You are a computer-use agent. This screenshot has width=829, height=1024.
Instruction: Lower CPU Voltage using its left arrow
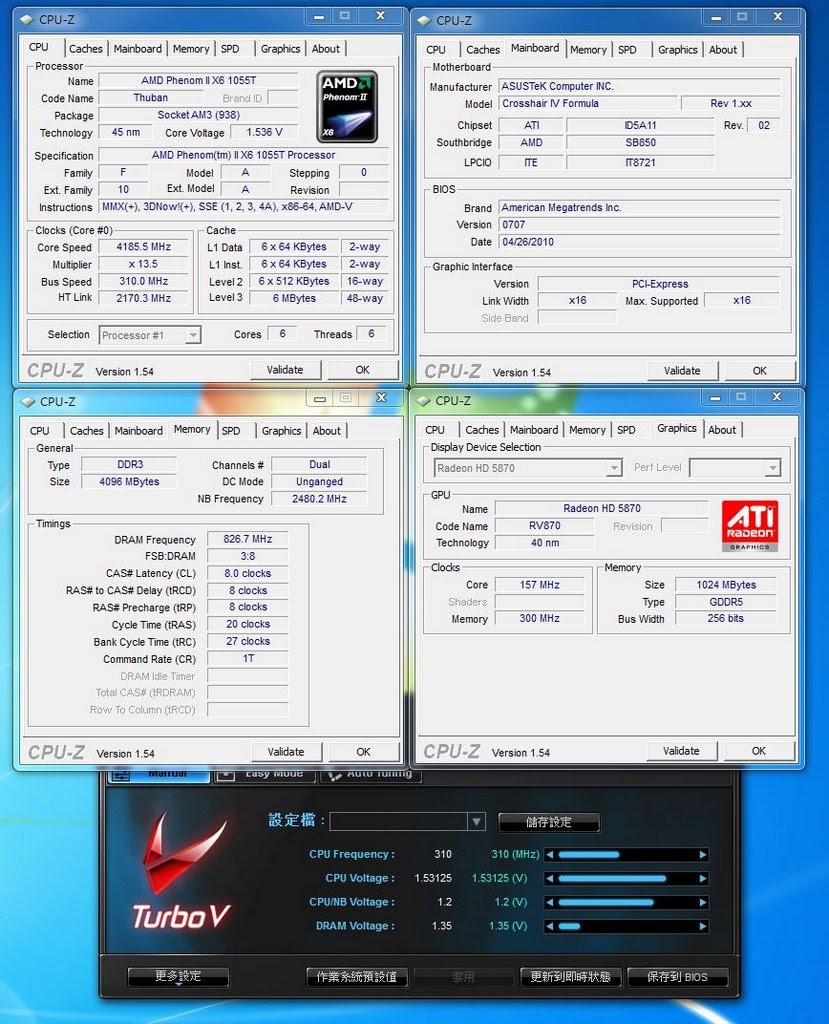pyautogui.click(x=549, y=879)
